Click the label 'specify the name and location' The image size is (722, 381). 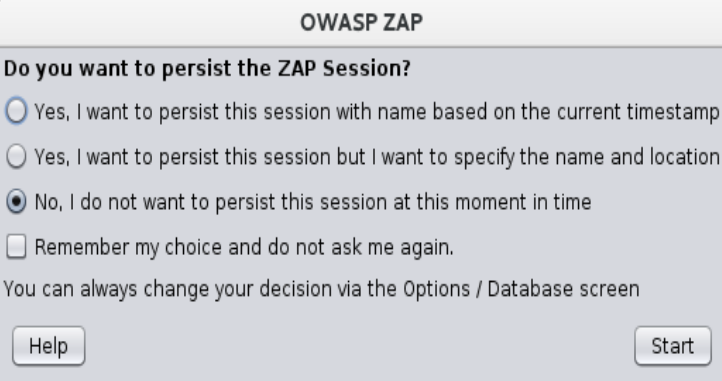(587, 157)
